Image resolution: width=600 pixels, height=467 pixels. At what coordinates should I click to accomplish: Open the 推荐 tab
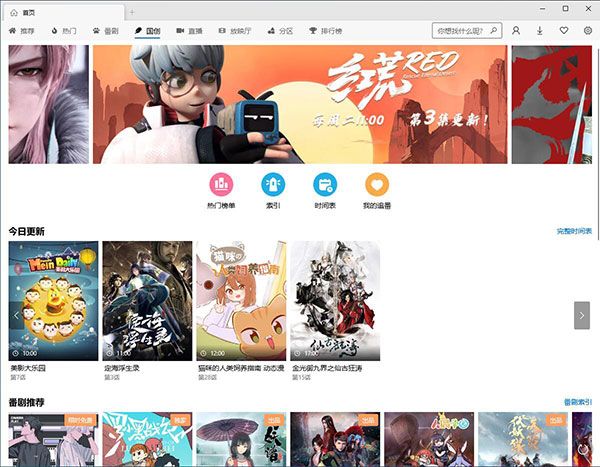[x=21, y=31]
